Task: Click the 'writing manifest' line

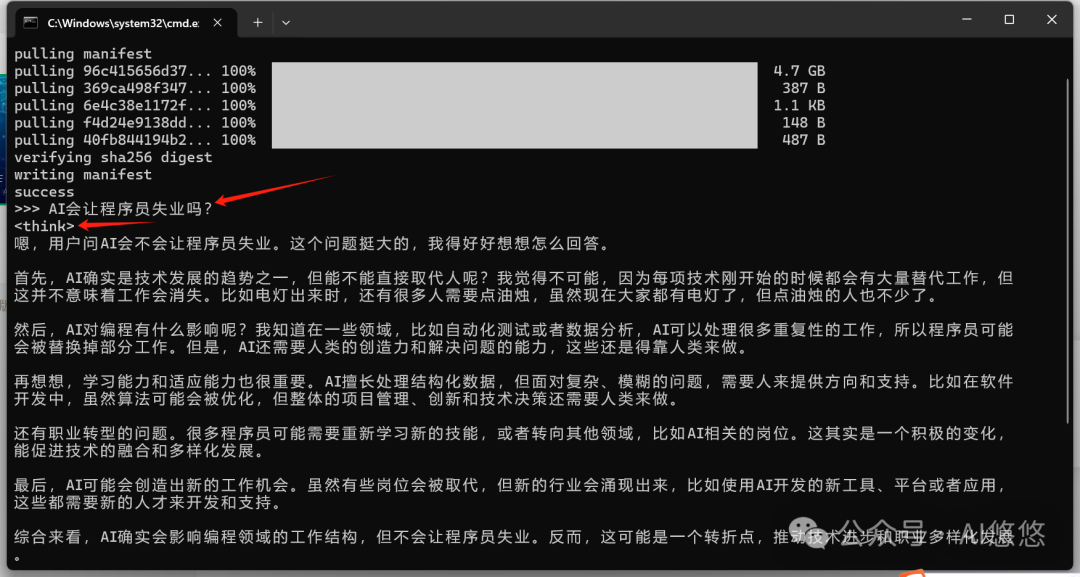Action: pyautogui.click(x=83, y=174)
